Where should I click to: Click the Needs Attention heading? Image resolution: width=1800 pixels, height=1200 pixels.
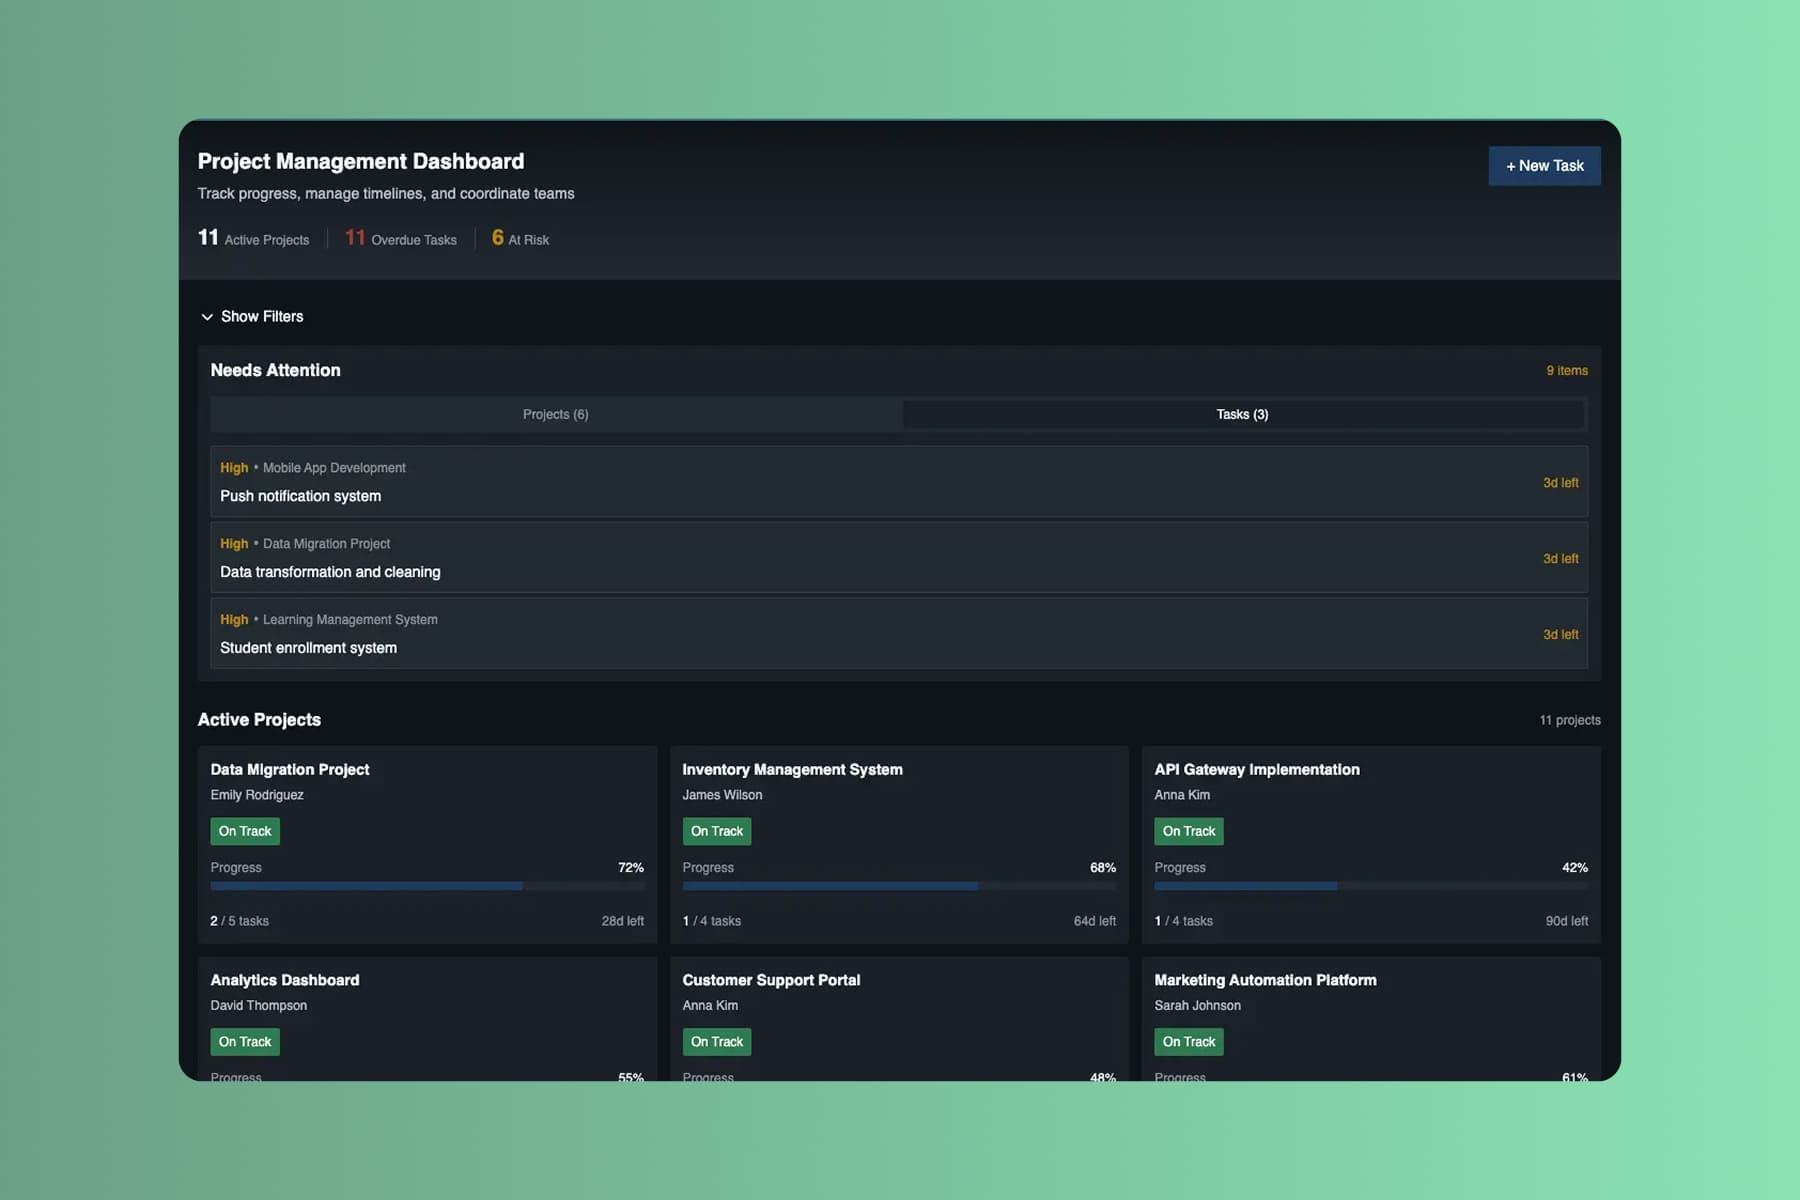pos(276,370)
